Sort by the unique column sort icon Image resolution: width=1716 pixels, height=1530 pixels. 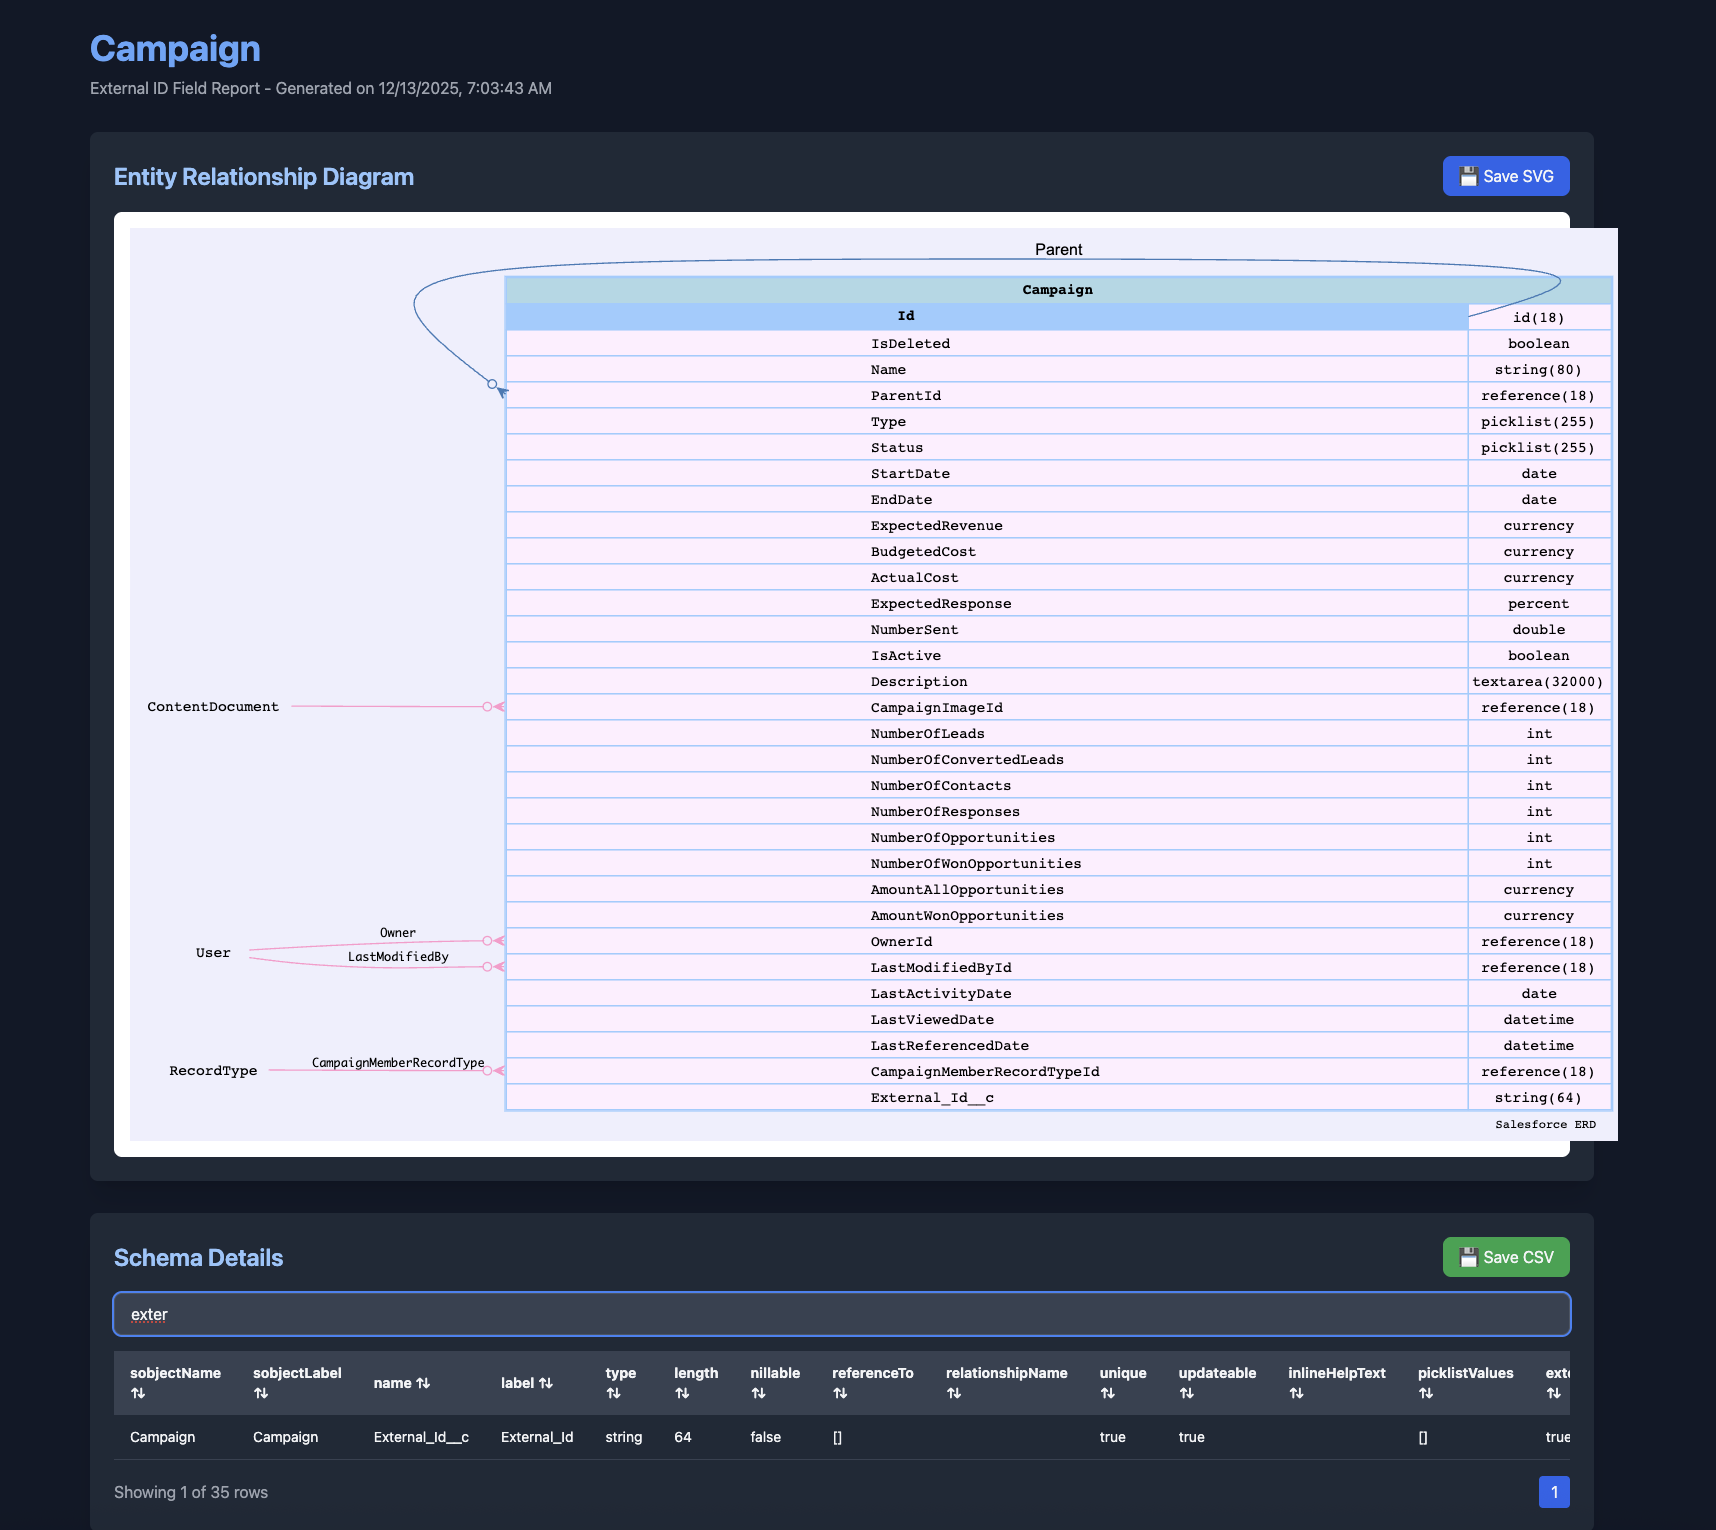tap(1108, 1393)
